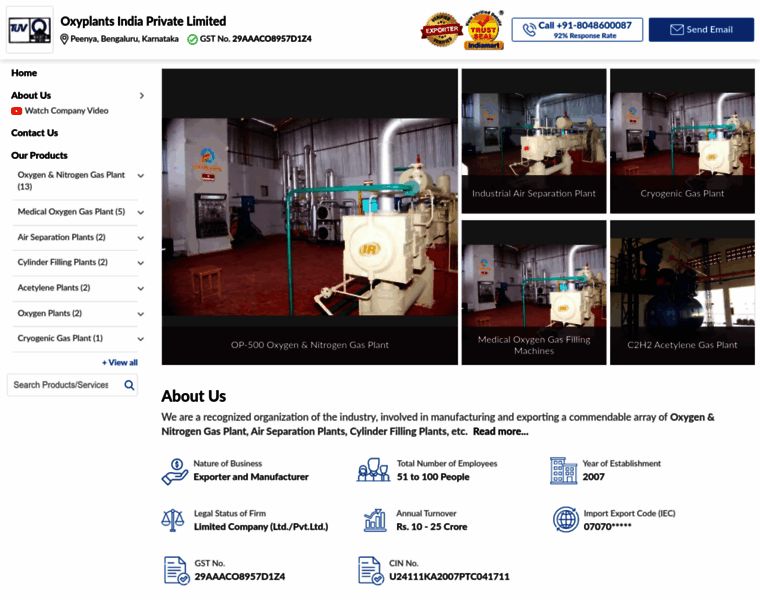Open the About Us sidebar item
The width and height of the screenshot is (760, 600).
31,95
